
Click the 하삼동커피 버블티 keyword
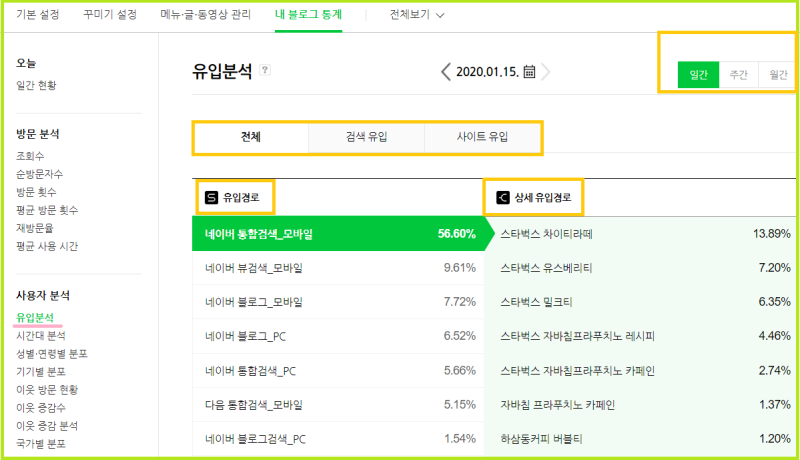[x=541, y=439]
